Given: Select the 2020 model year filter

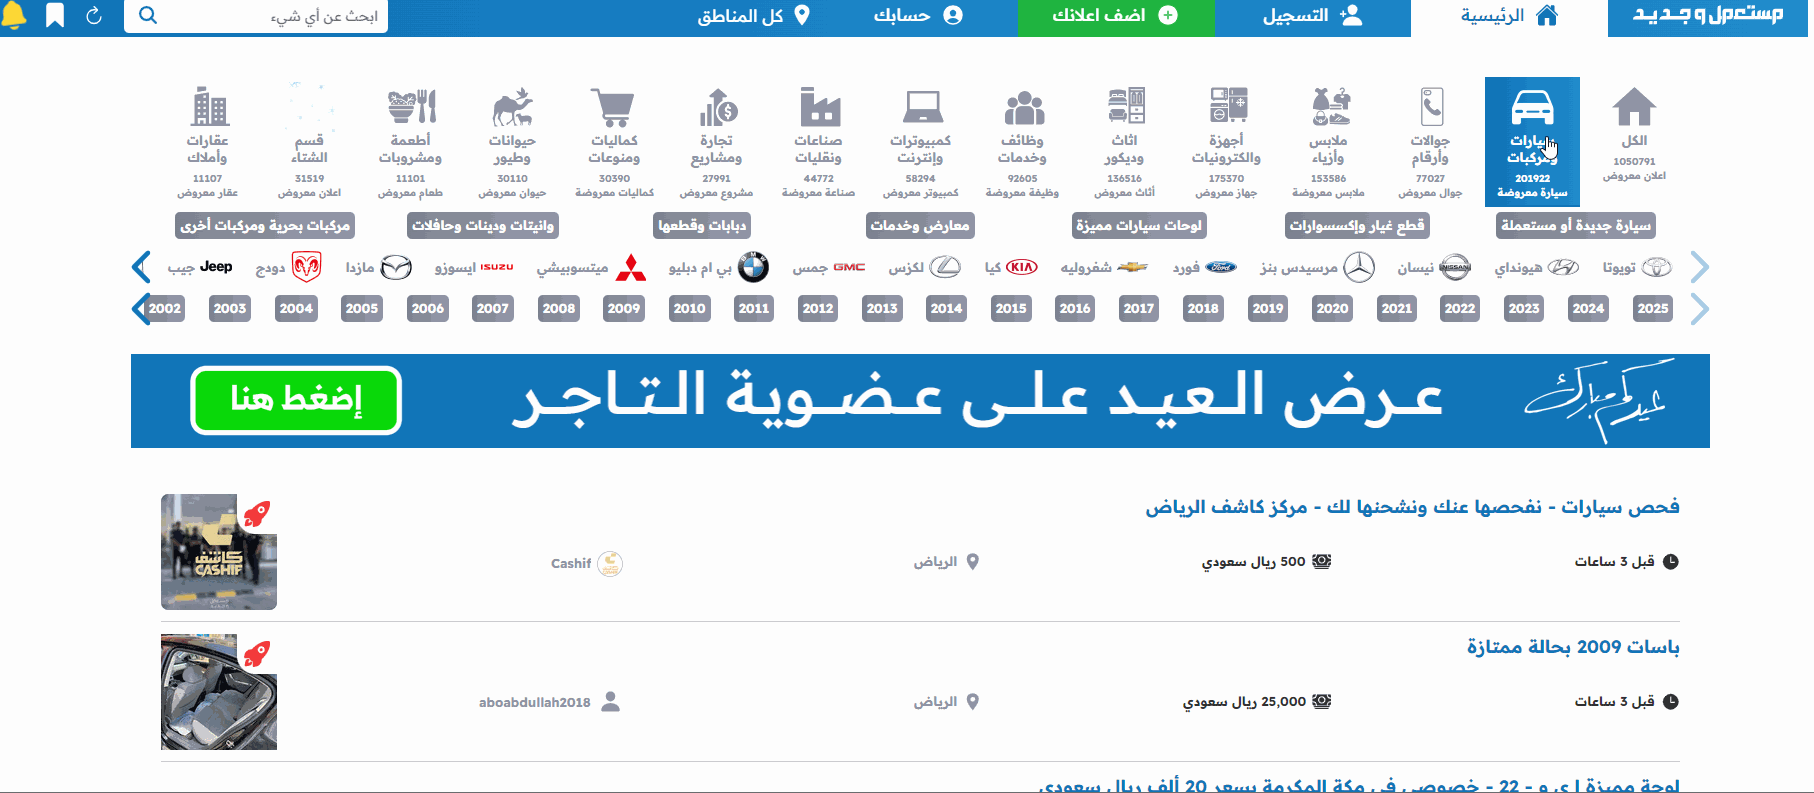Looking at the screenshot, I should coord(1331,308).
